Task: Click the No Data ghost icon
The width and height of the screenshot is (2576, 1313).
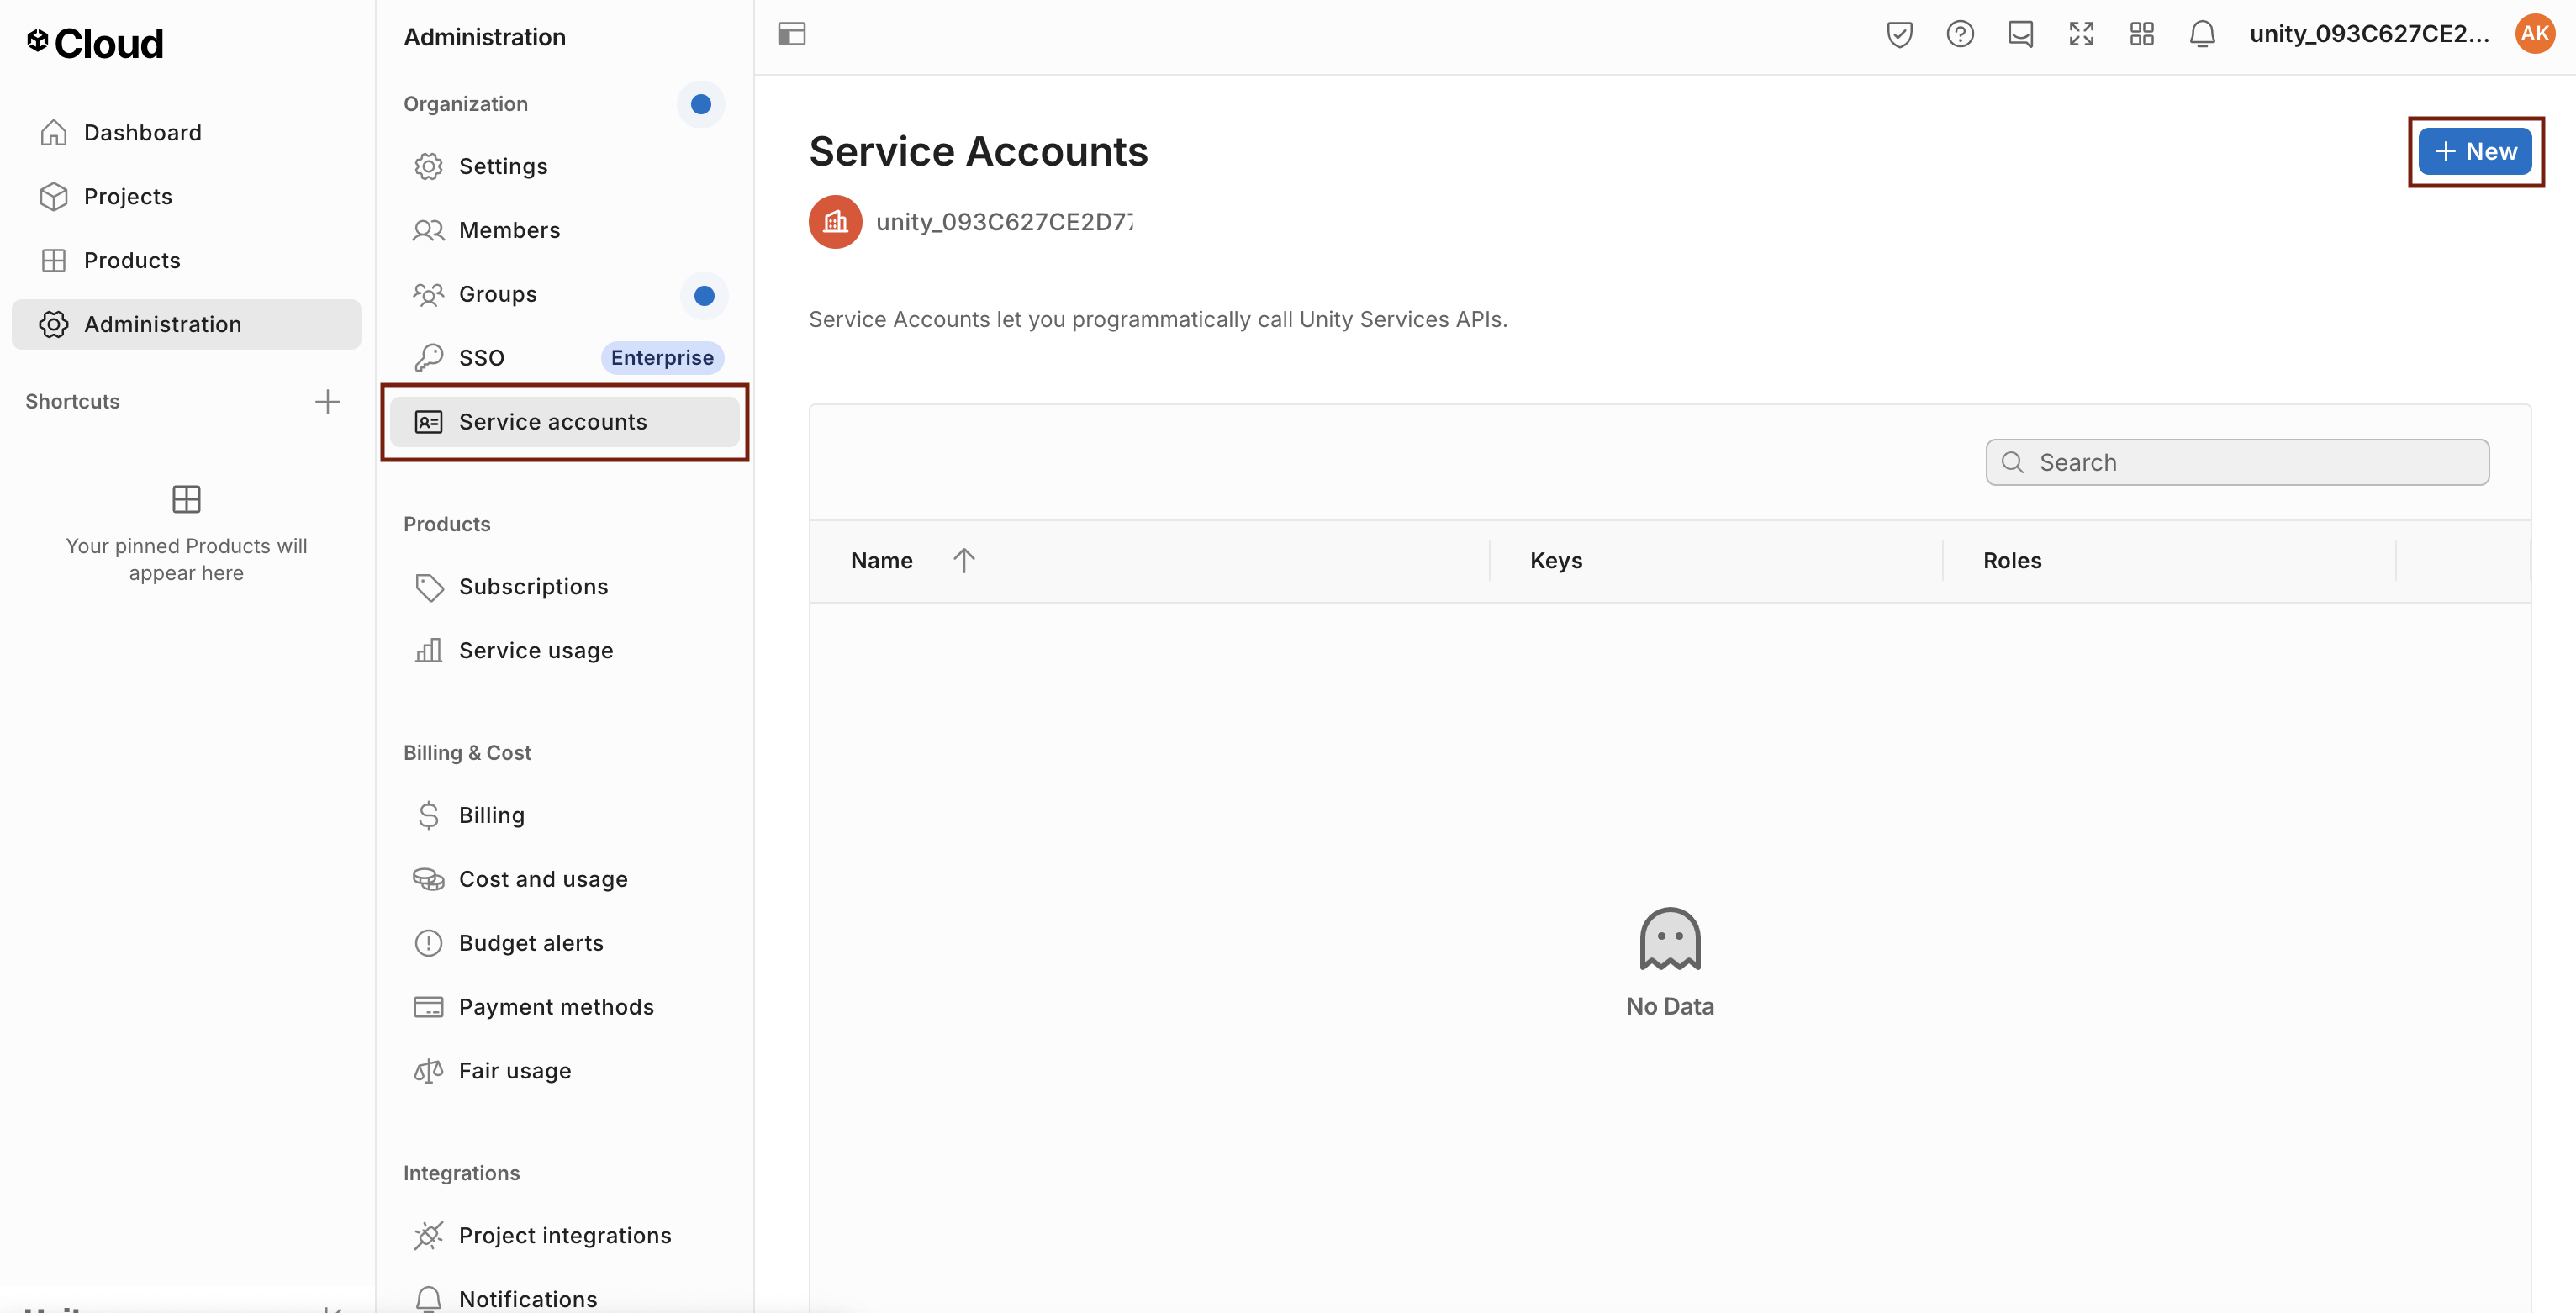Action: (x=1669, y=939)
